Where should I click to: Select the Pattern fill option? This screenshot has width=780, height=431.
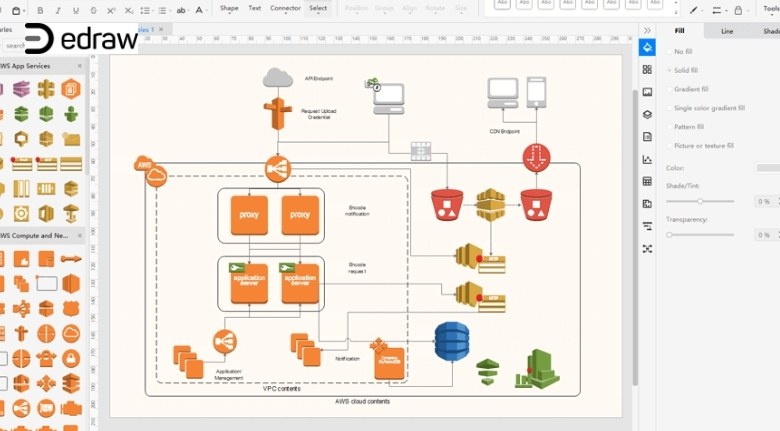pos(685,127)
